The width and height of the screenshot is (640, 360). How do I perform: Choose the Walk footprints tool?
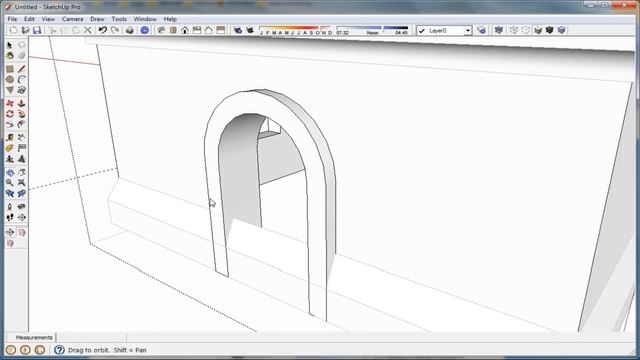tap(10, 217)
